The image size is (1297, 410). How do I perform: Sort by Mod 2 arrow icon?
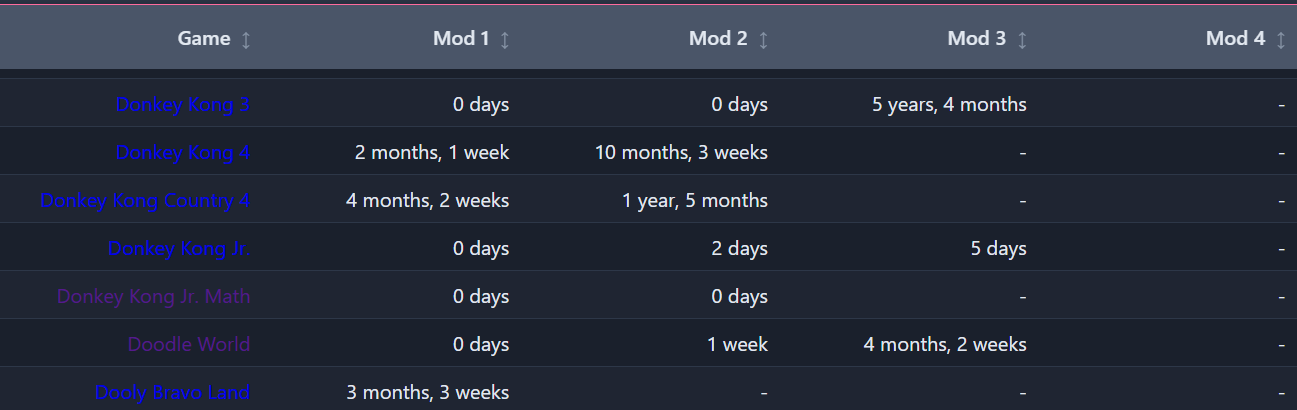[x=763, y=39]
